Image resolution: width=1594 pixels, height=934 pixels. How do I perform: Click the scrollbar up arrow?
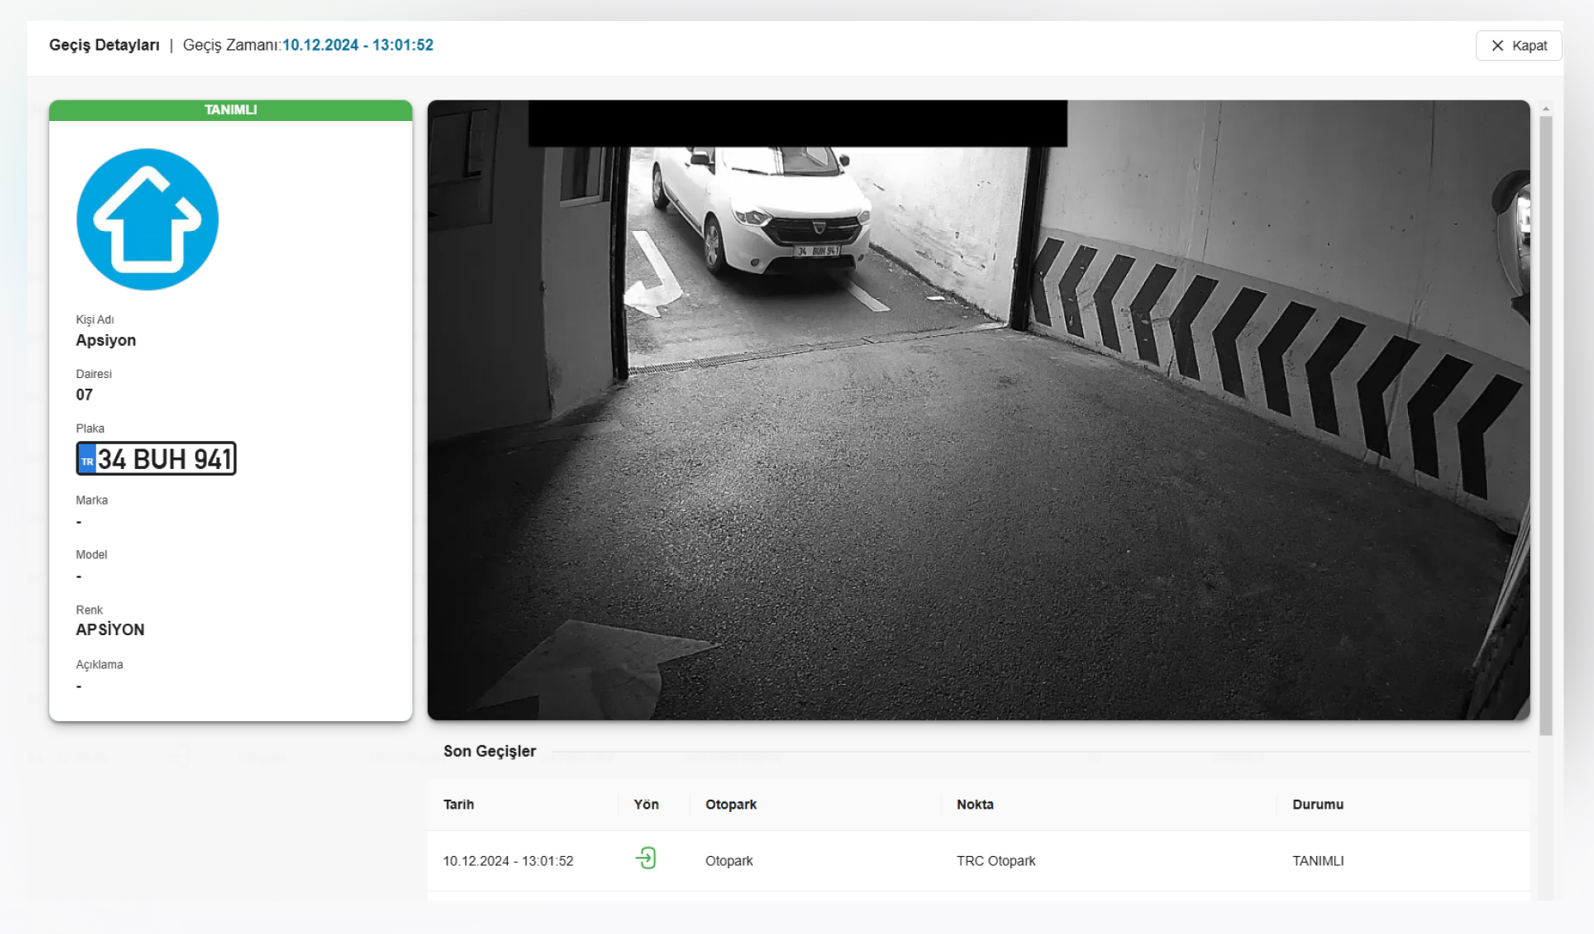tap(1546, 108)
